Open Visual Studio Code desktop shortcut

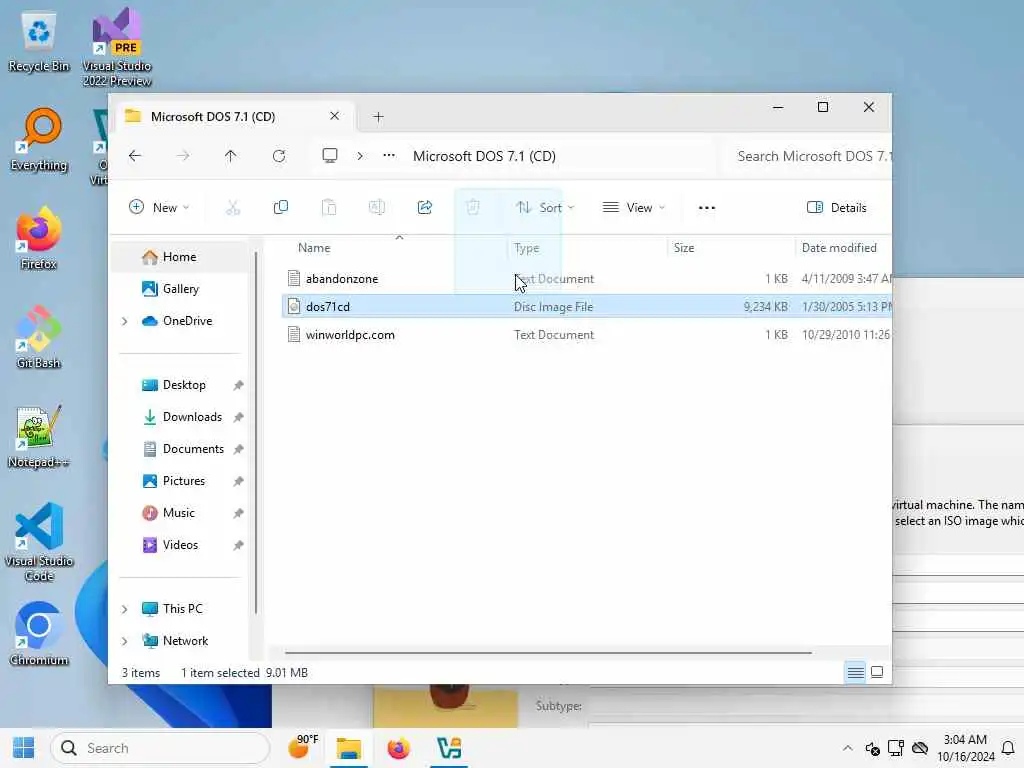tap(39, 542)
